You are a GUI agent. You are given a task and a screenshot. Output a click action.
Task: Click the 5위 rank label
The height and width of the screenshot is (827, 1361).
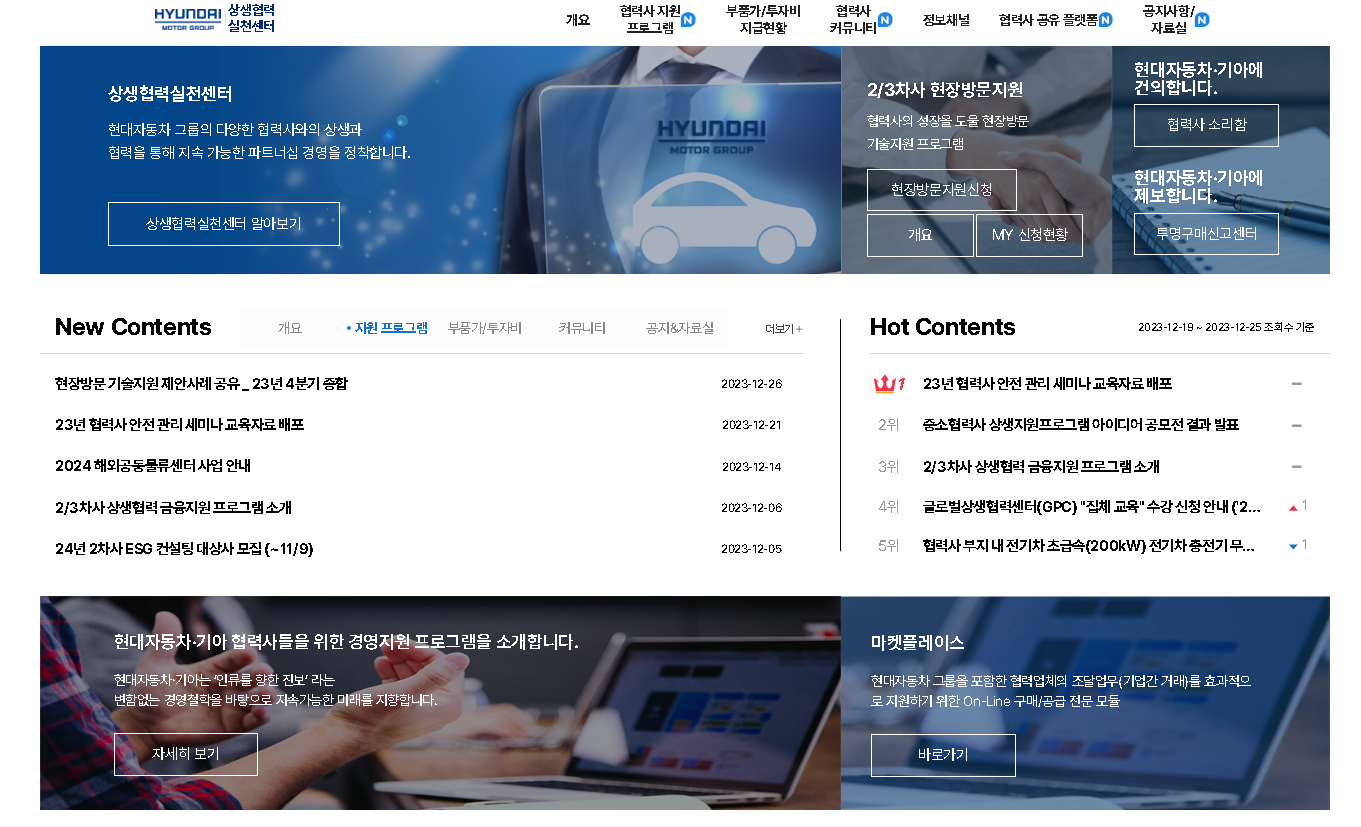pos(889,546)
